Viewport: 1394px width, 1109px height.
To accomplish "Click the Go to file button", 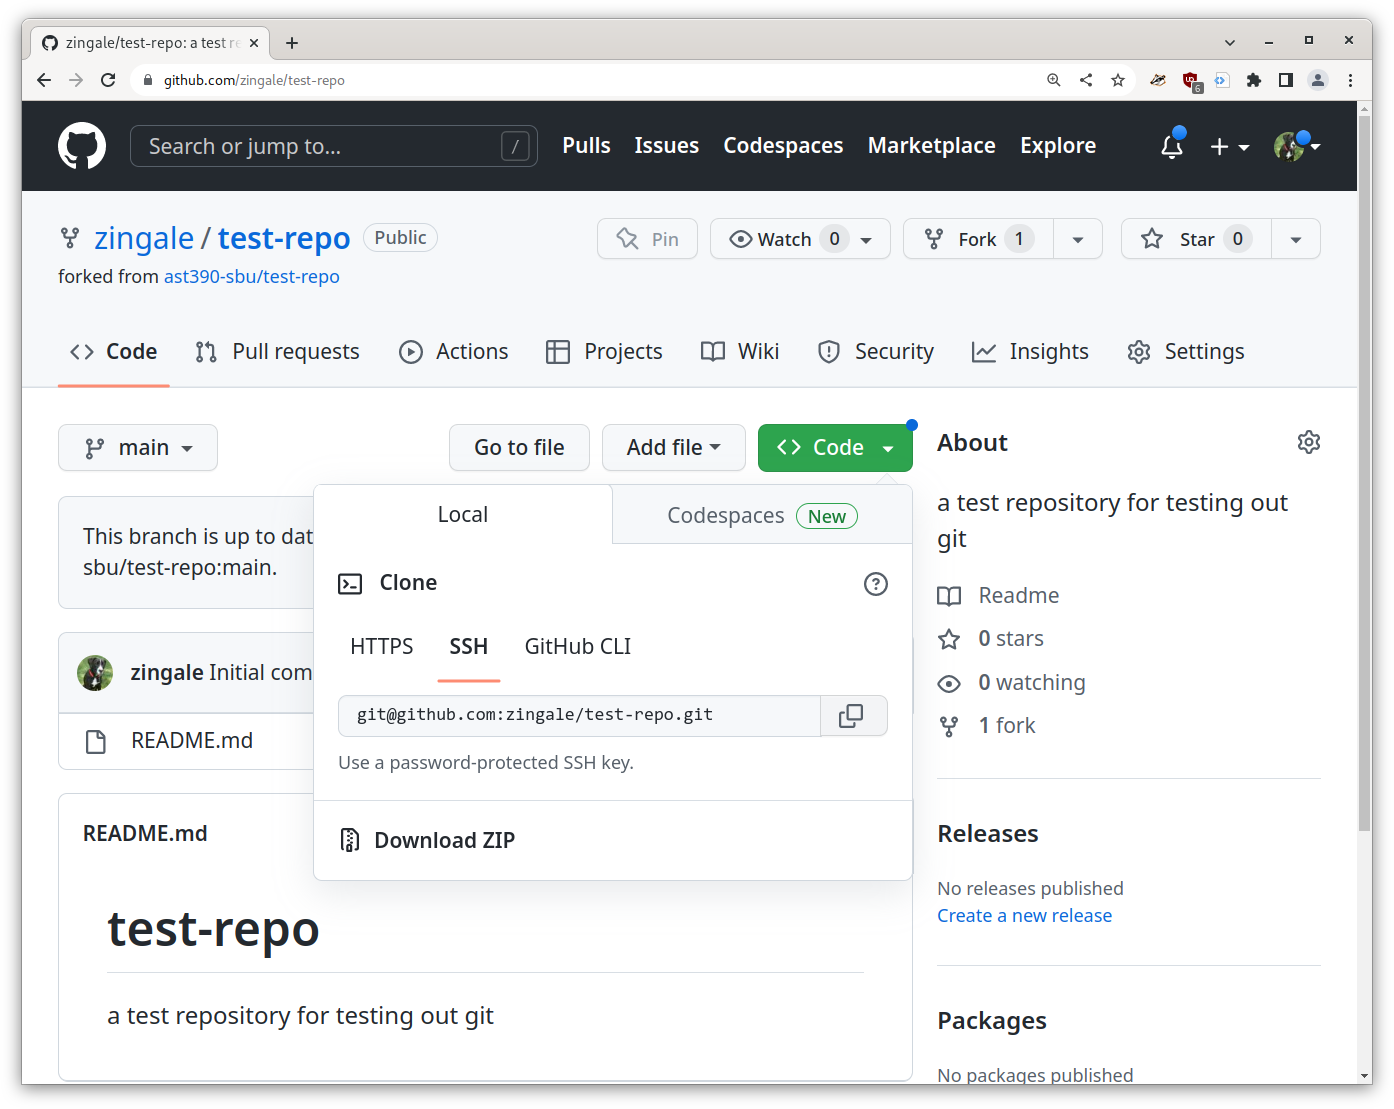I will click(x=519, y=447).
